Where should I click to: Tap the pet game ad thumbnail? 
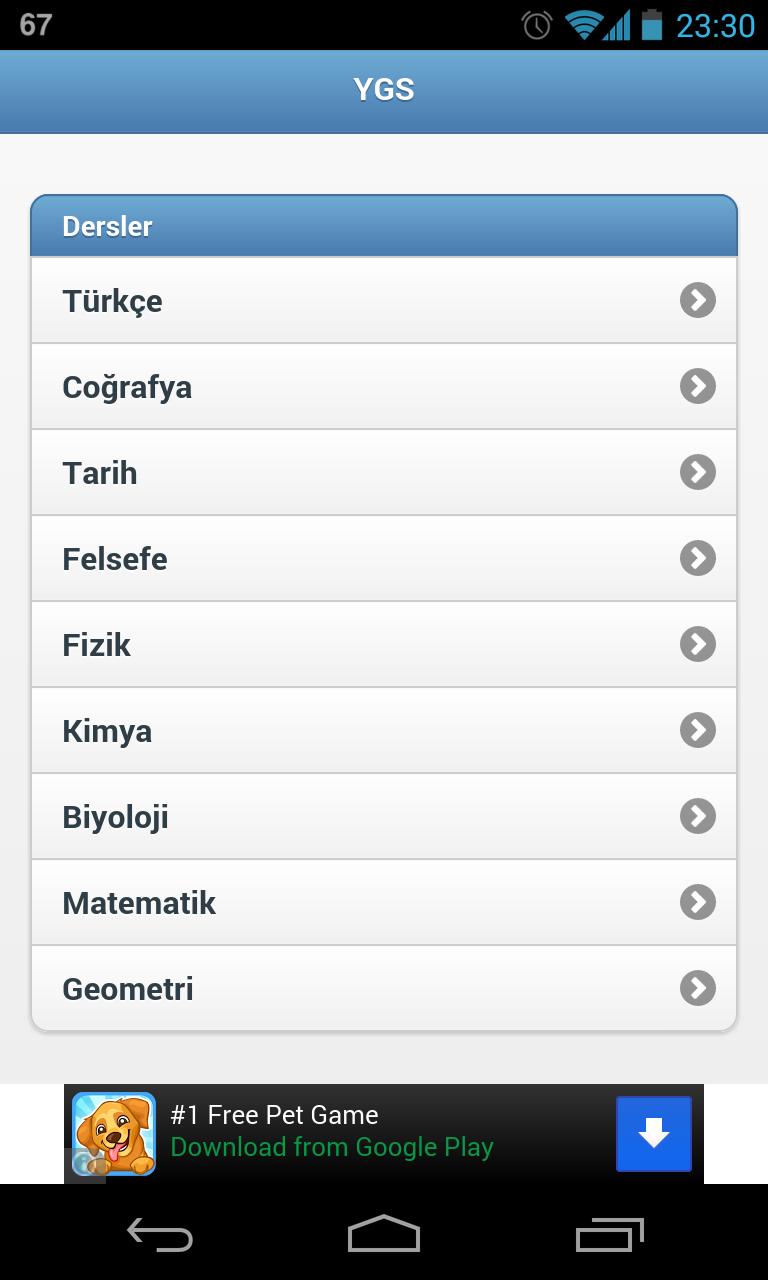[114, 1134]
